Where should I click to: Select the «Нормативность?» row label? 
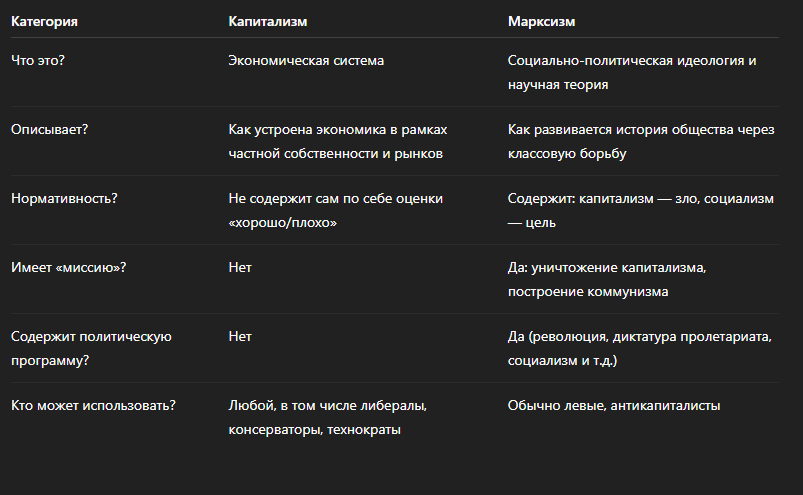pos(64,198)
